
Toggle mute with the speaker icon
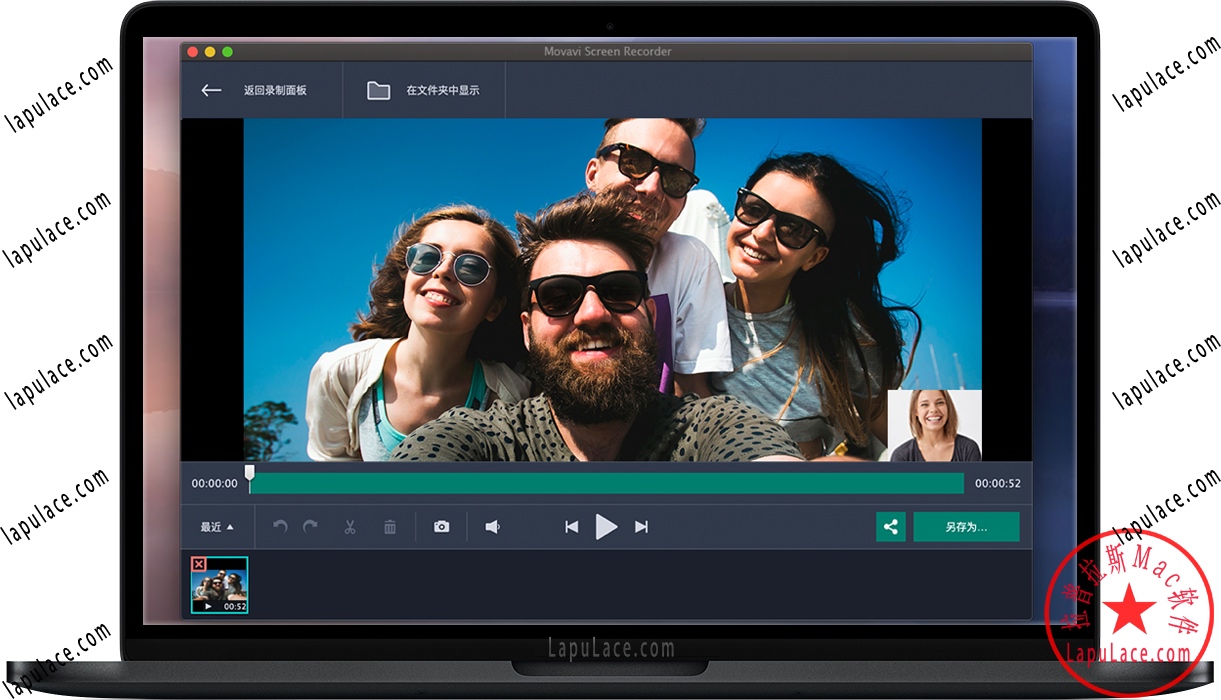[x=492, y=526]
